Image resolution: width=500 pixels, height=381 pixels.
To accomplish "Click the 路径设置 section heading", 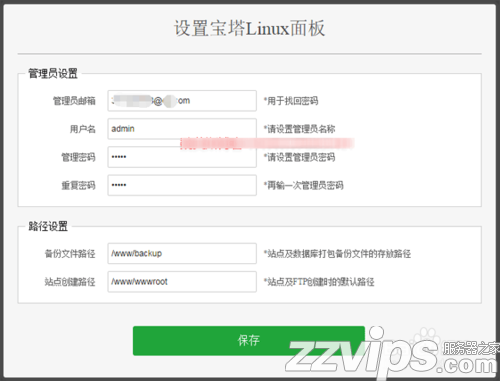I will tap(48, 226).
